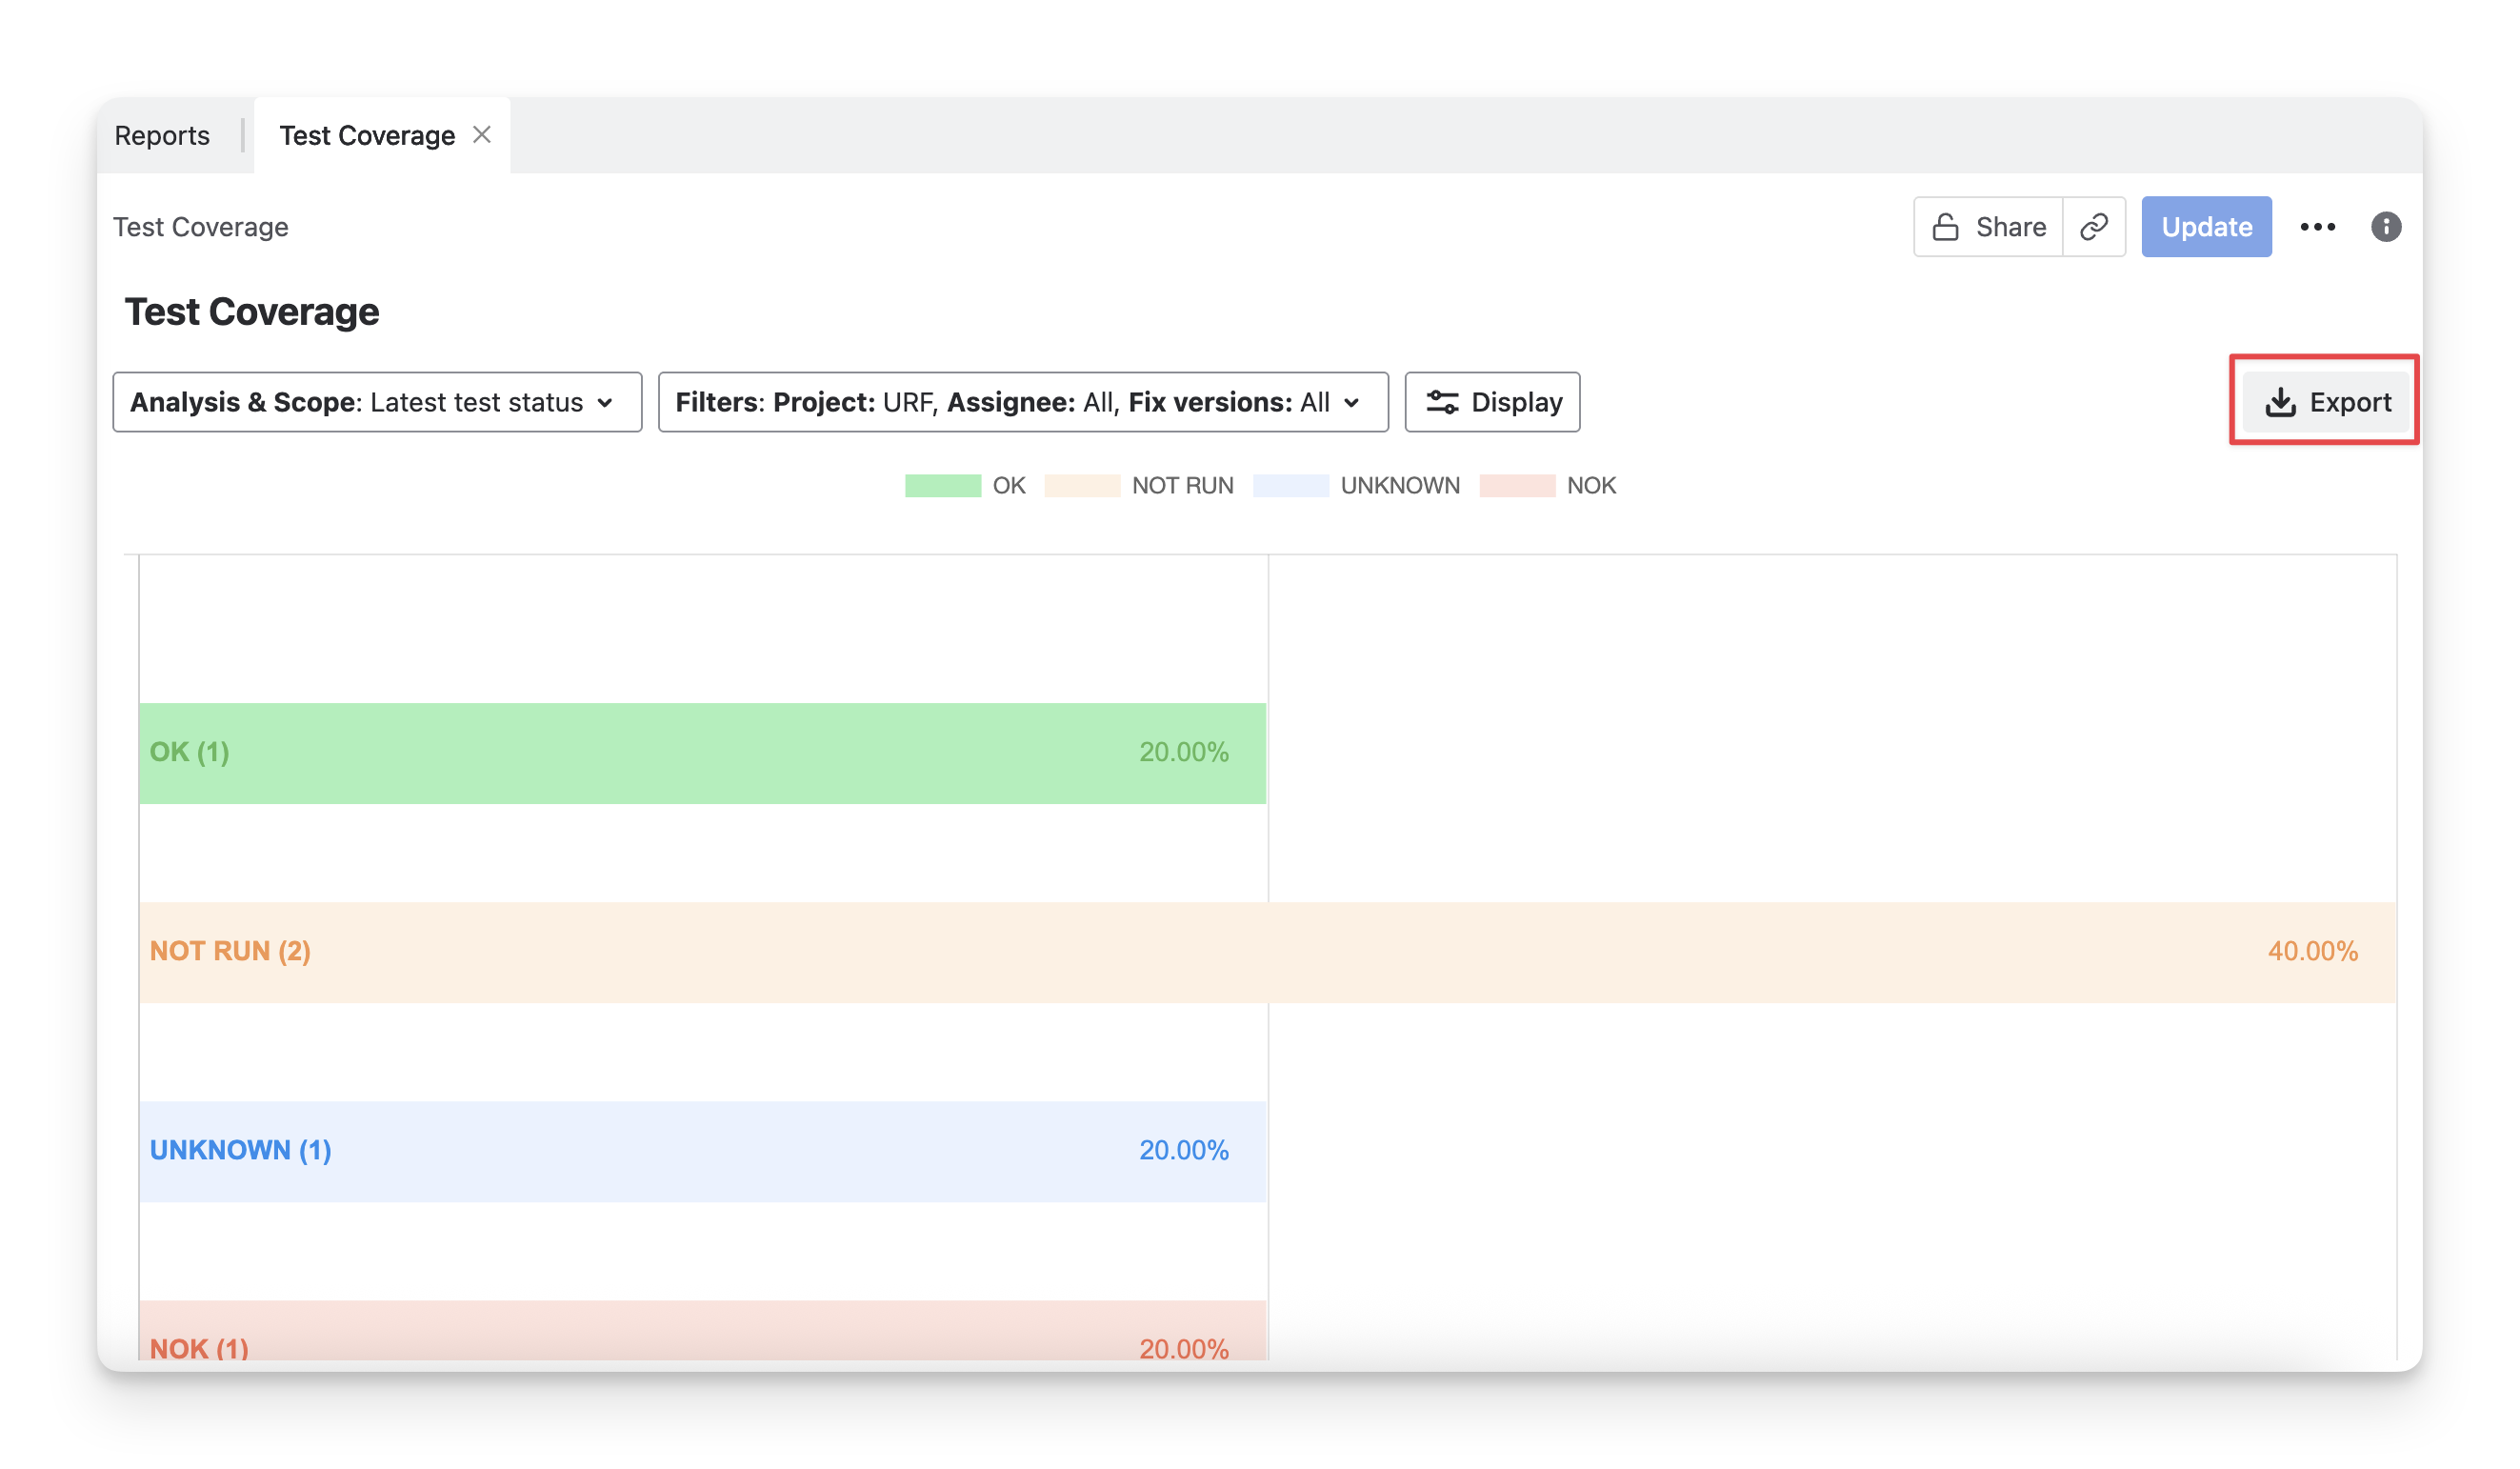The width and height of the screenshot is (2520, 1469).
Task: Close the Test Coverage tab
Action: 482,134
